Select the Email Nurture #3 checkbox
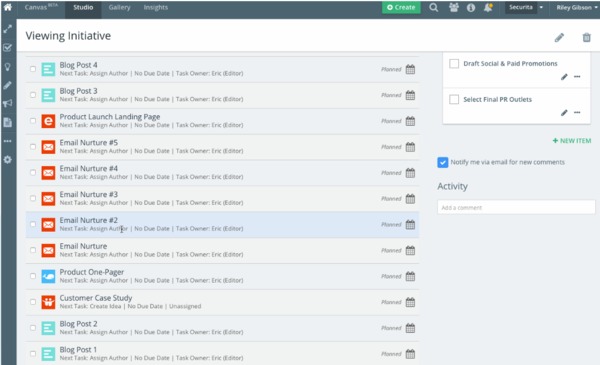 pos(33,198)
